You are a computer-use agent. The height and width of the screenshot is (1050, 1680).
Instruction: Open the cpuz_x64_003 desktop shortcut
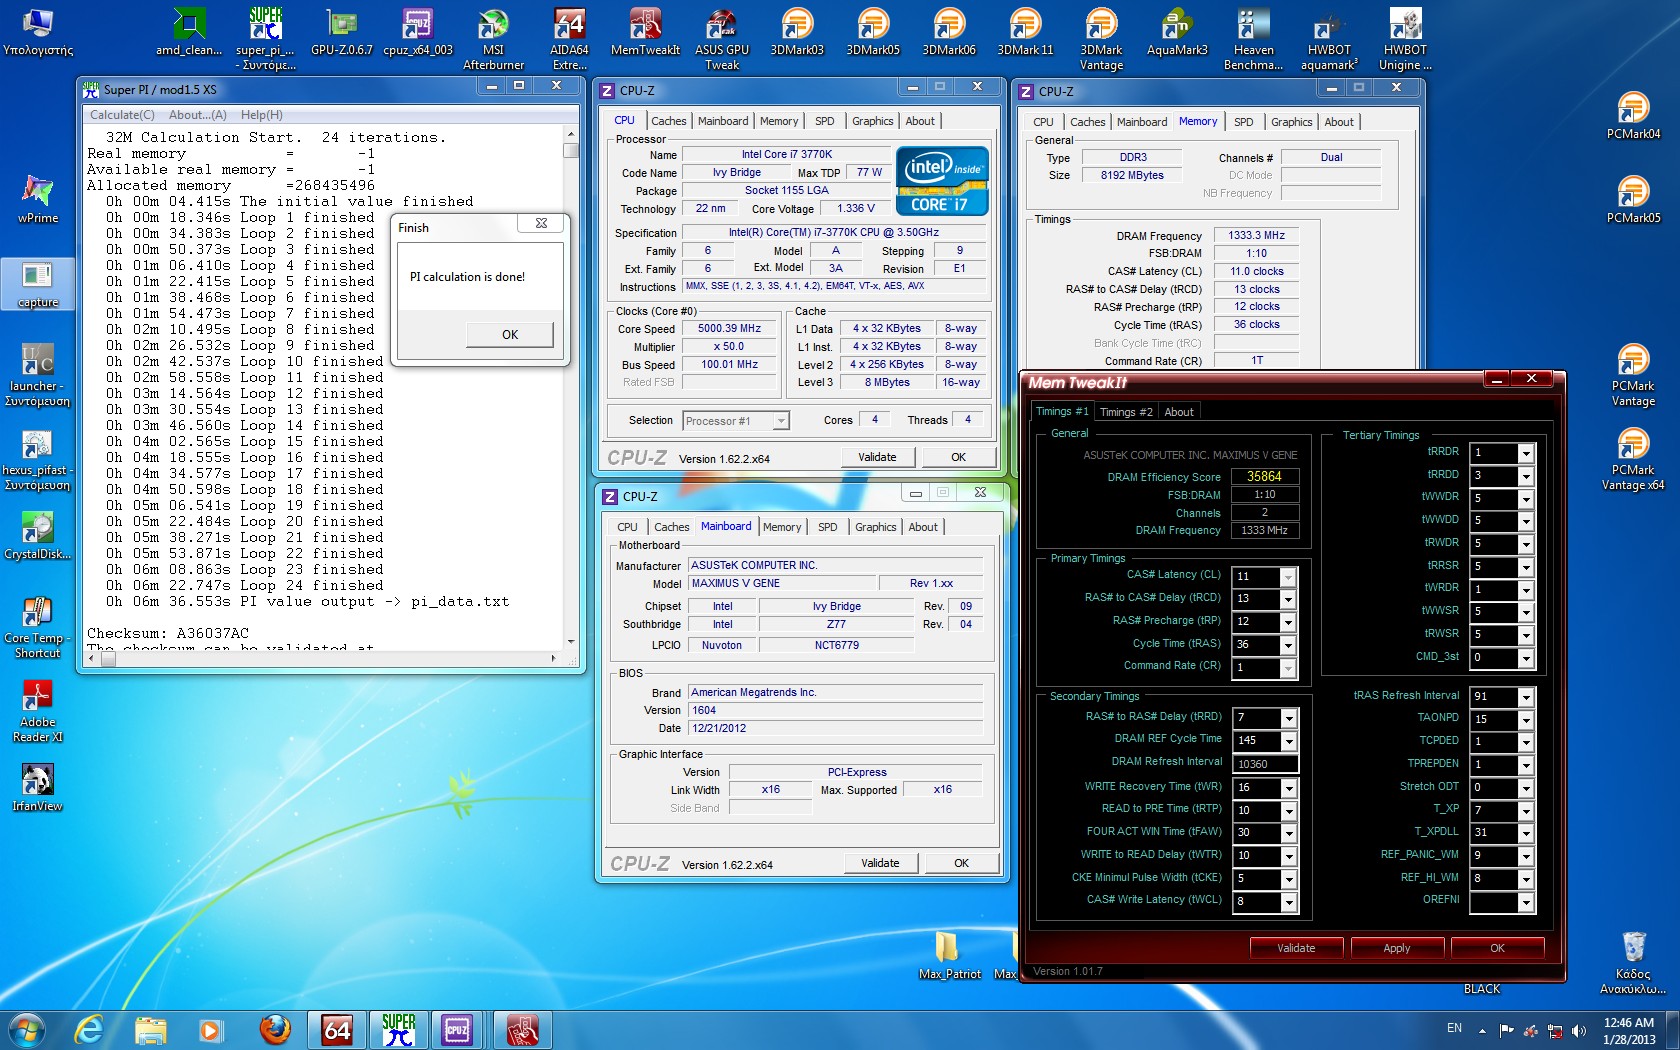coord(417,33)
